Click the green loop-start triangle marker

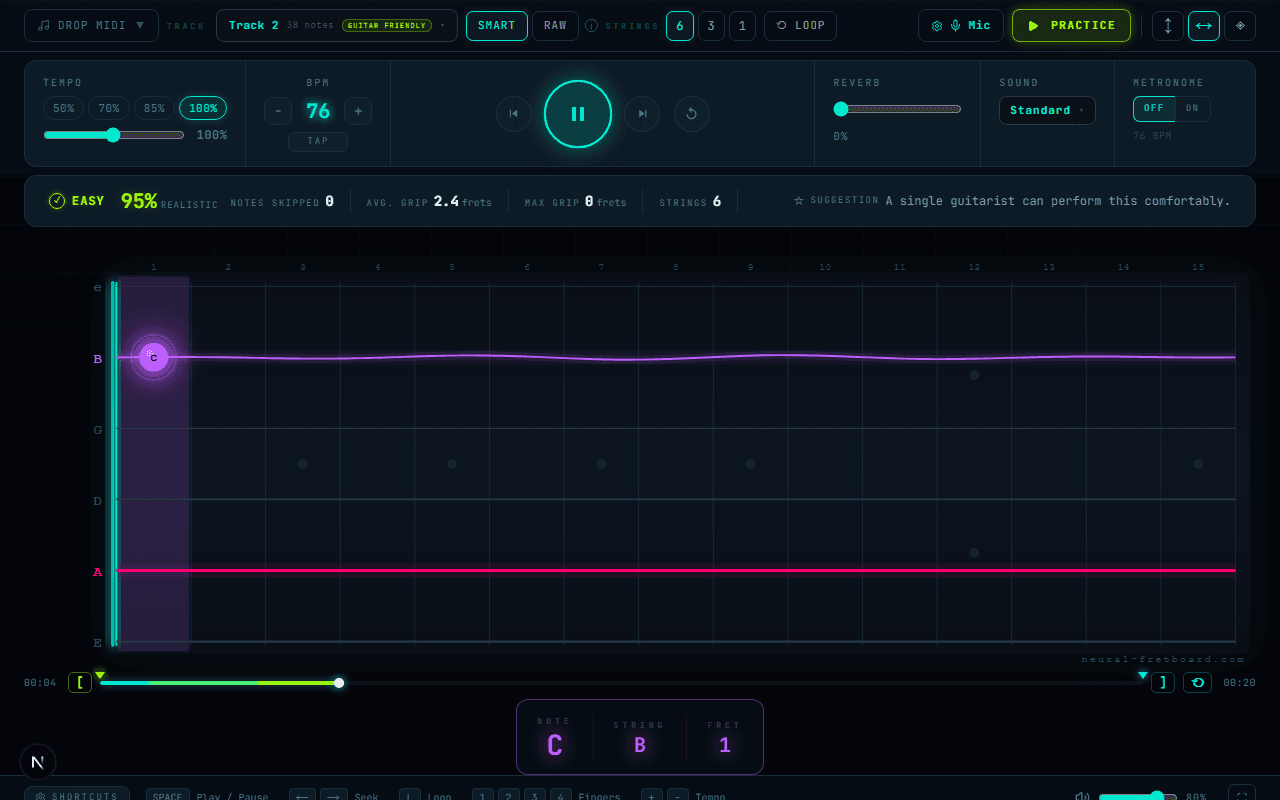pos(100,675)
